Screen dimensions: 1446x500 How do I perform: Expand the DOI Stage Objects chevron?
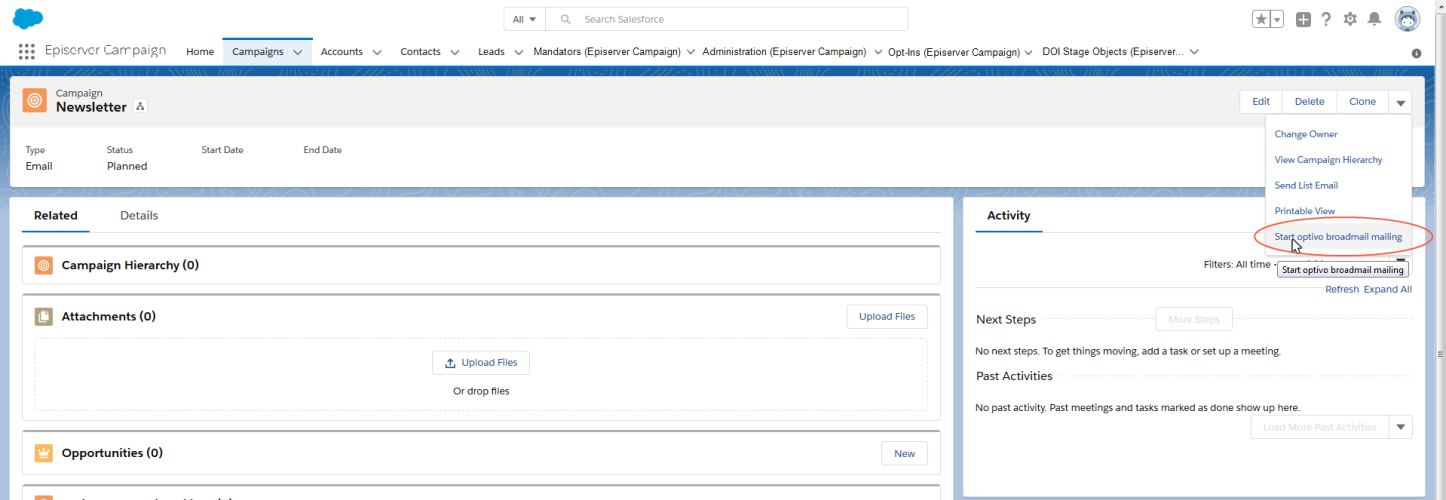(x=1194, y=52)
